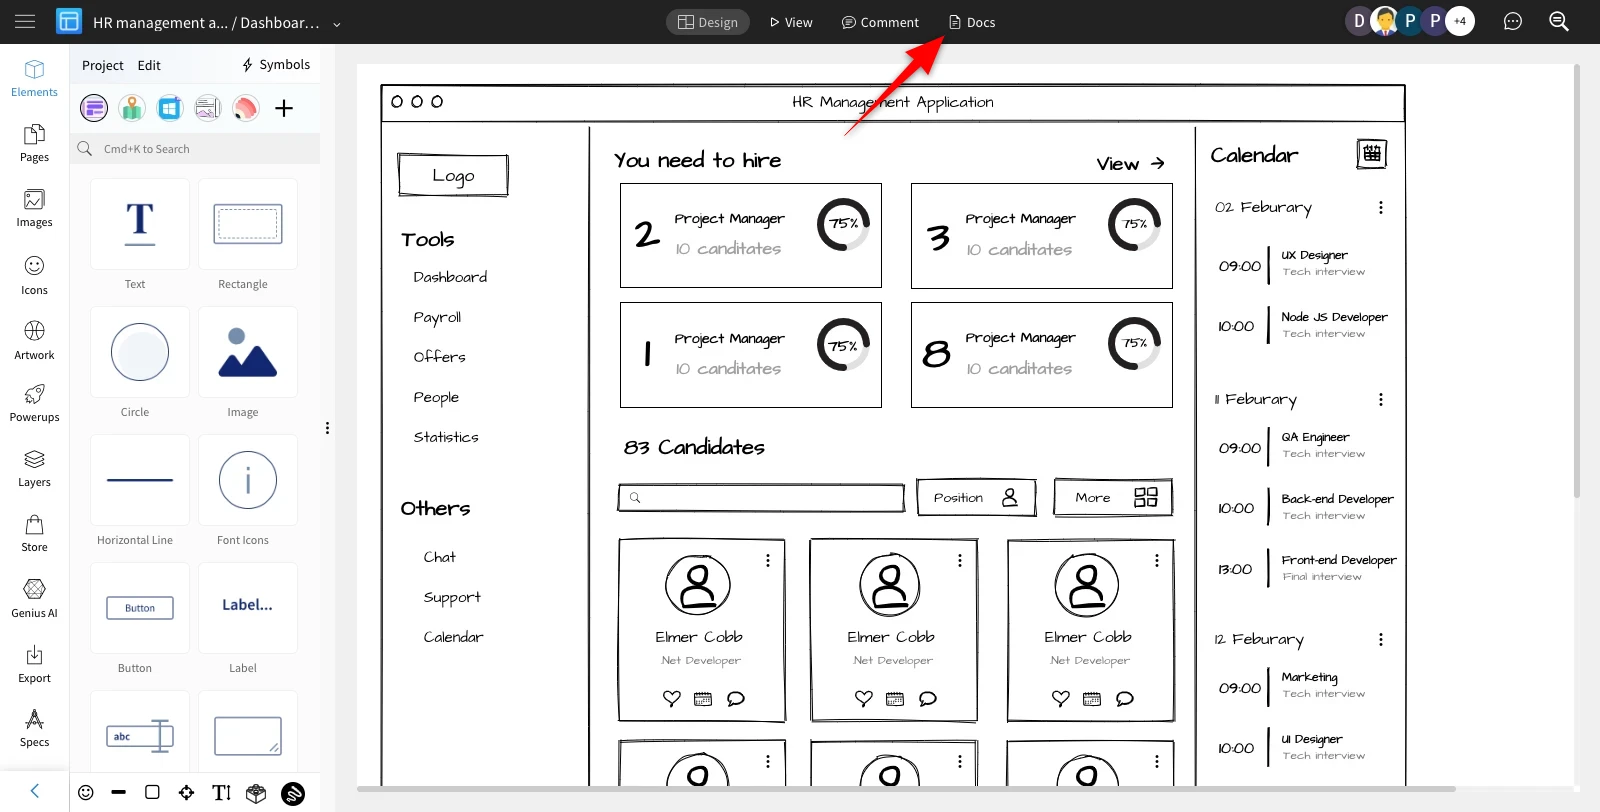Click the Logo box in mockup

click(453, 175)
